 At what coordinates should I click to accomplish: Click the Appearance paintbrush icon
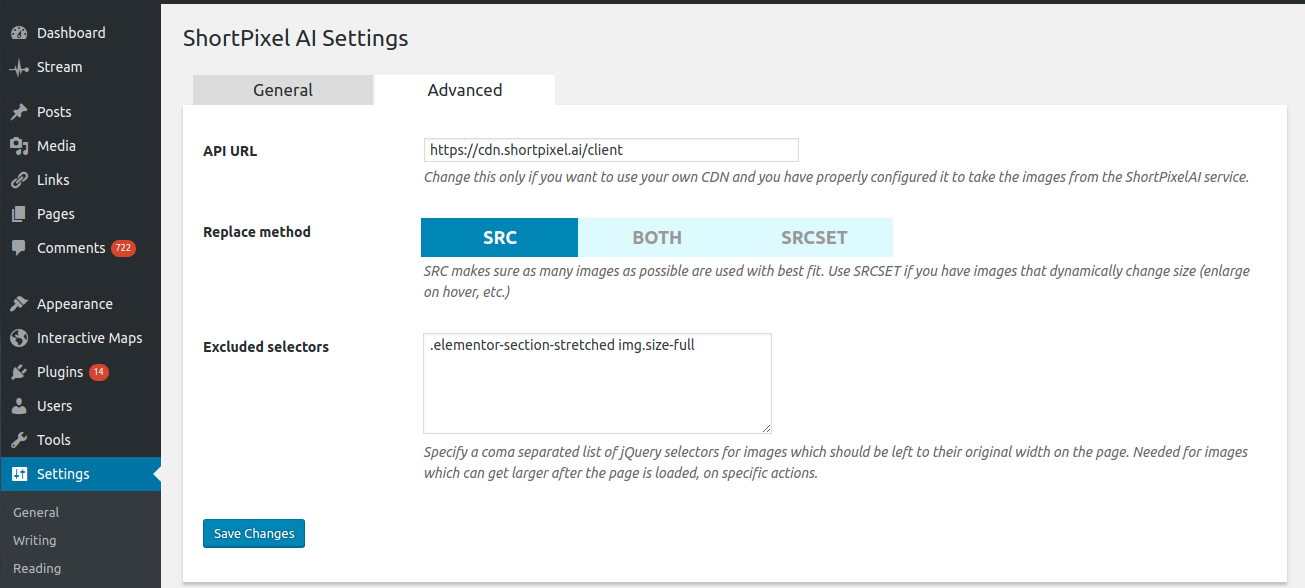point(19,304)
